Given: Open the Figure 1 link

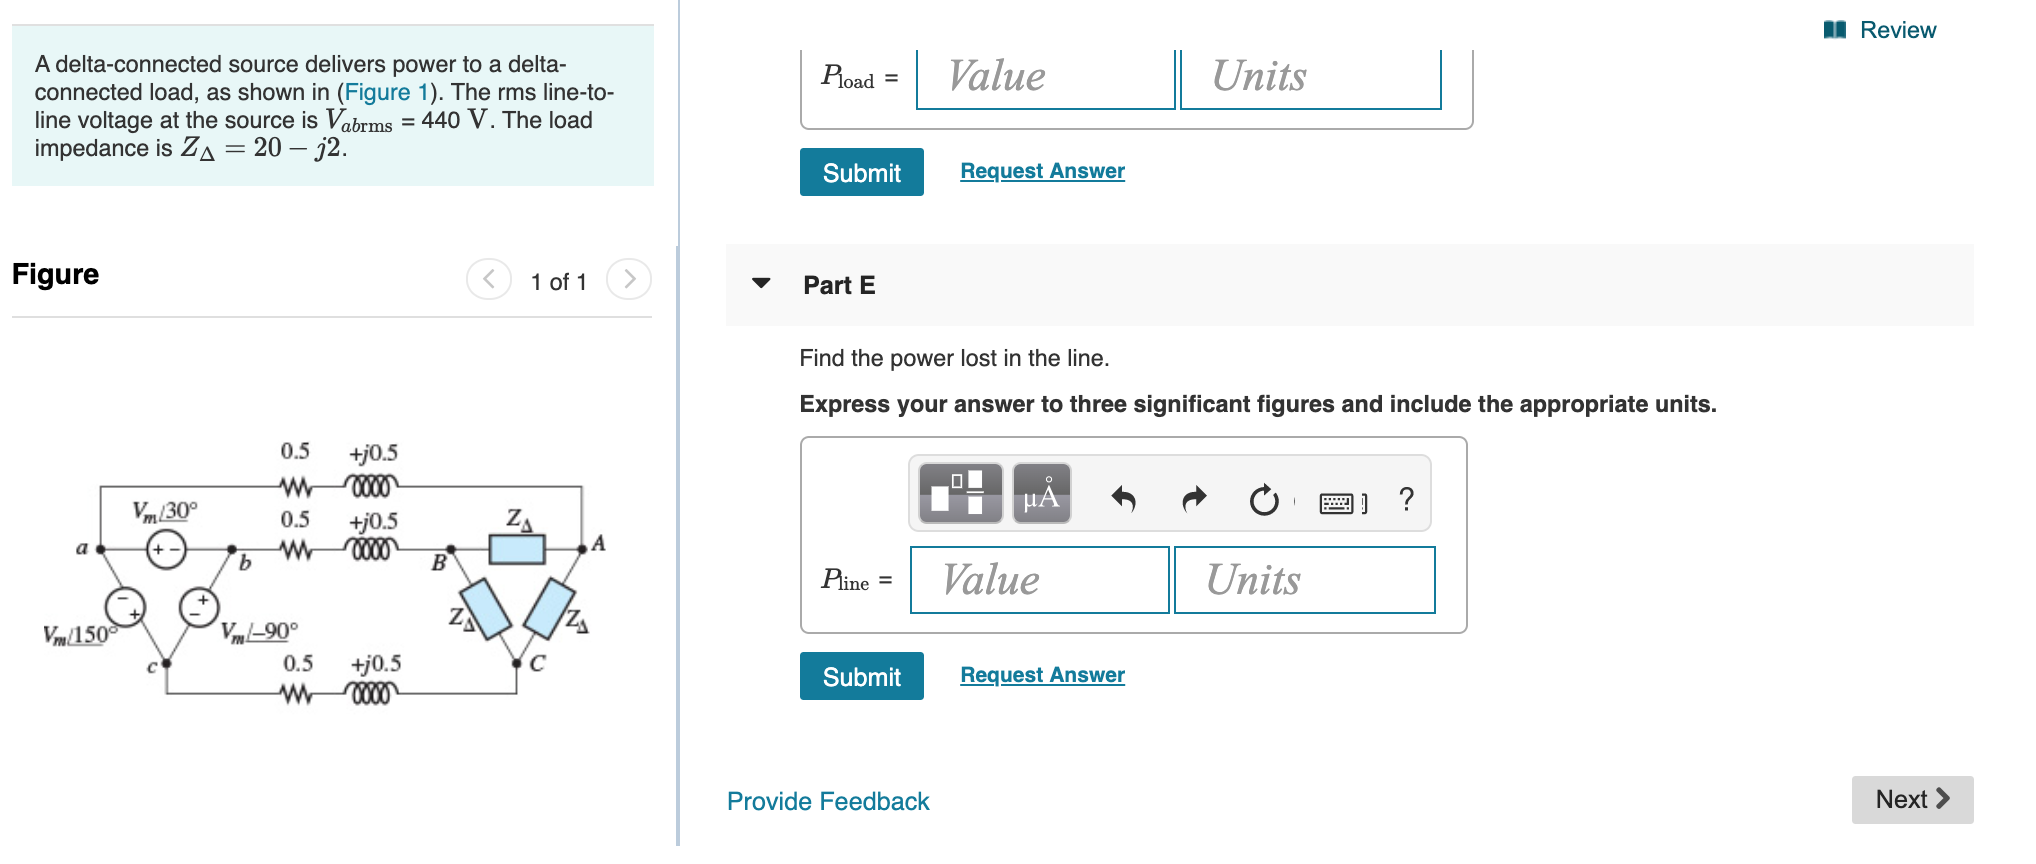Looking at the screenshot, I should (x=387, y=92).
